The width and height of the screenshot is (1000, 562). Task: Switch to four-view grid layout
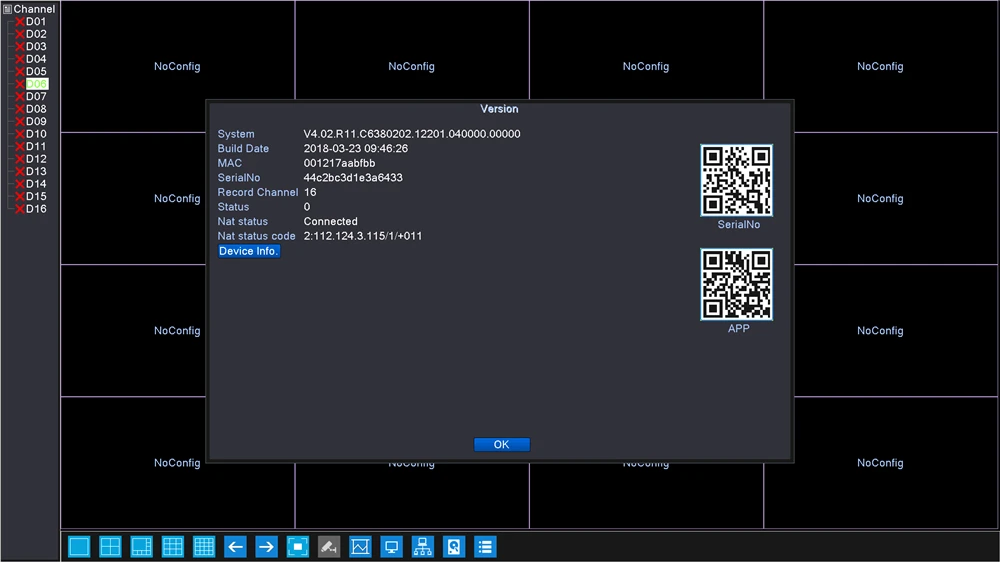110,547
